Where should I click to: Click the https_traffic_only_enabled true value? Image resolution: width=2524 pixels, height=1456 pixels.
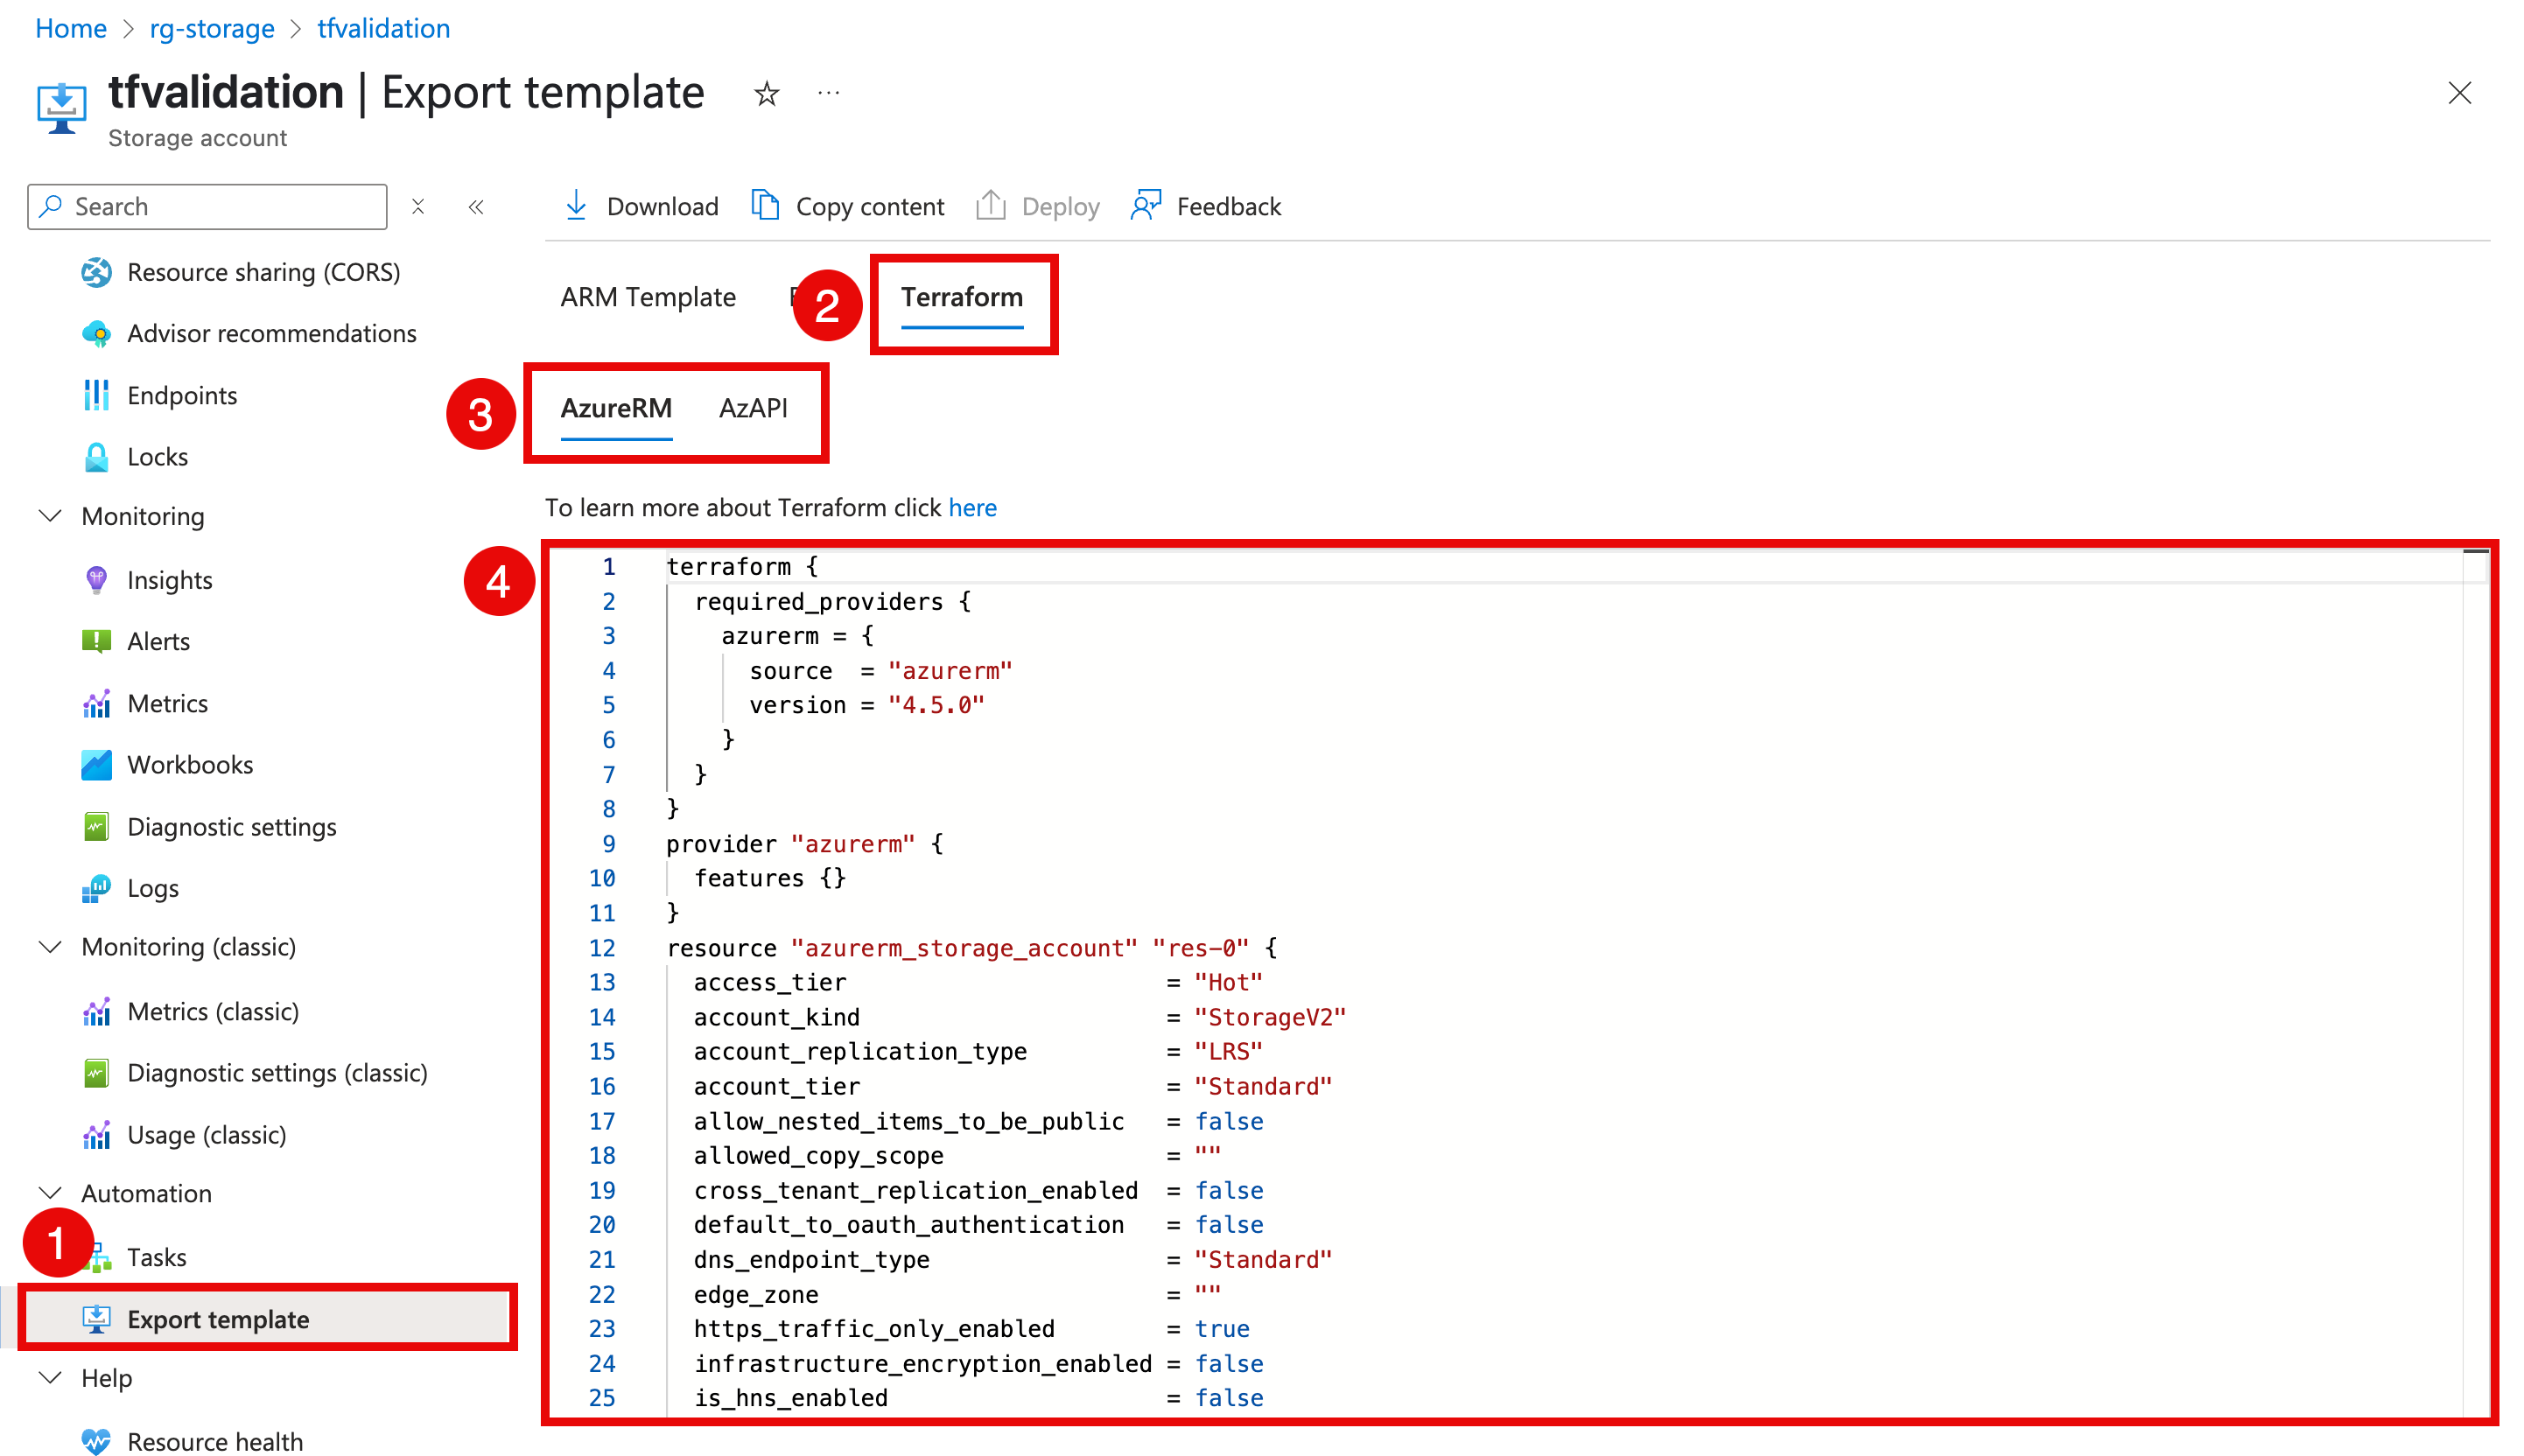click(x=1222, y=1328)
